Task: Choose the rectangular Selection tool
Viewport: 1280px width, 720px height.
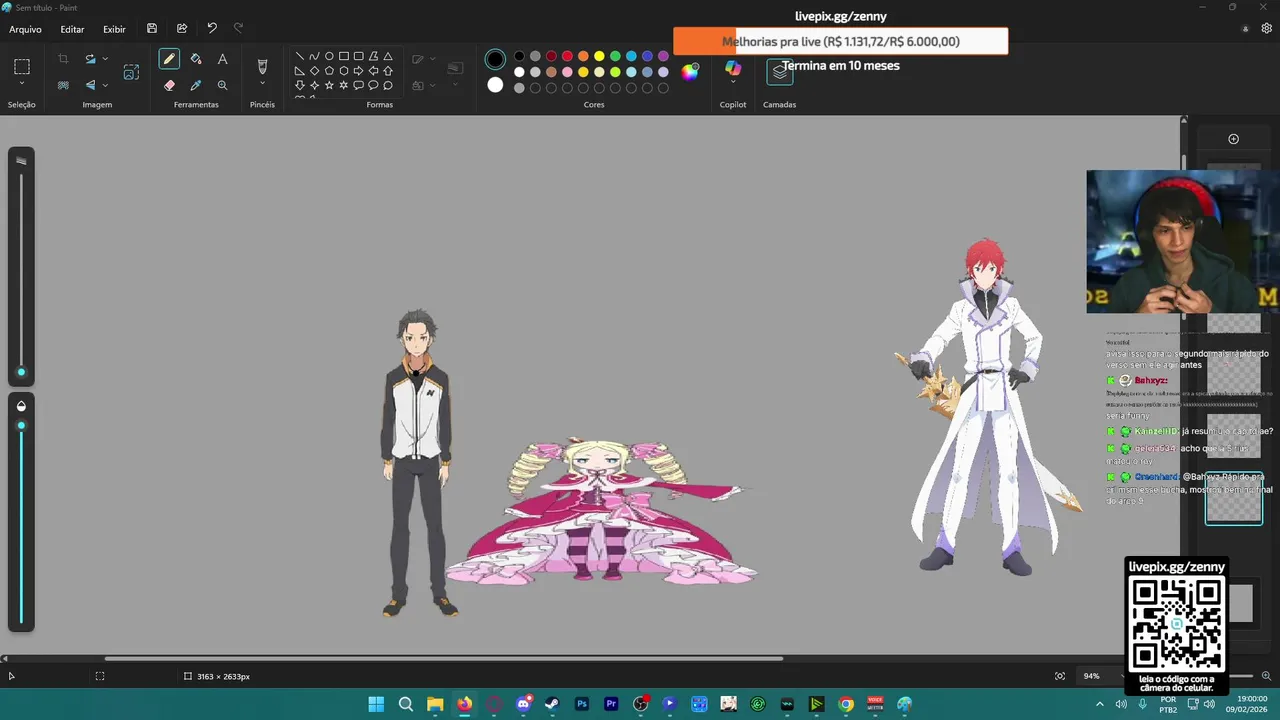Action: [22, 67]
